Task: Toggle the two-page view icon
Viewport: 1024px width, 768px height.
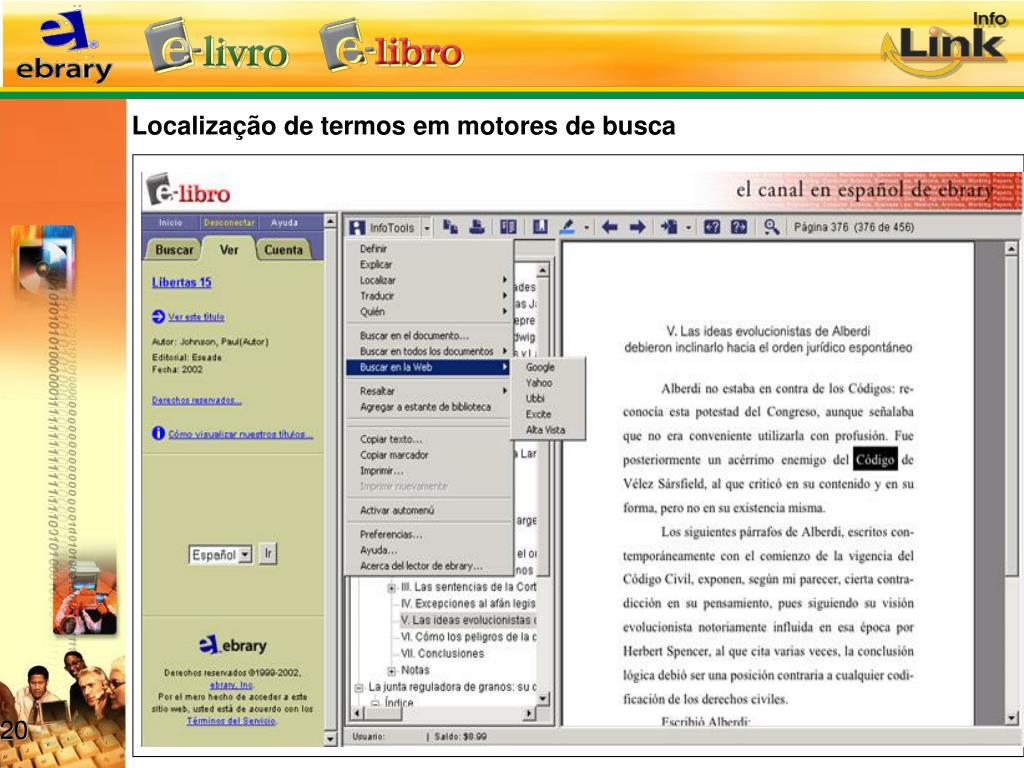Action: pyautogui.click(x=508, y=227)
